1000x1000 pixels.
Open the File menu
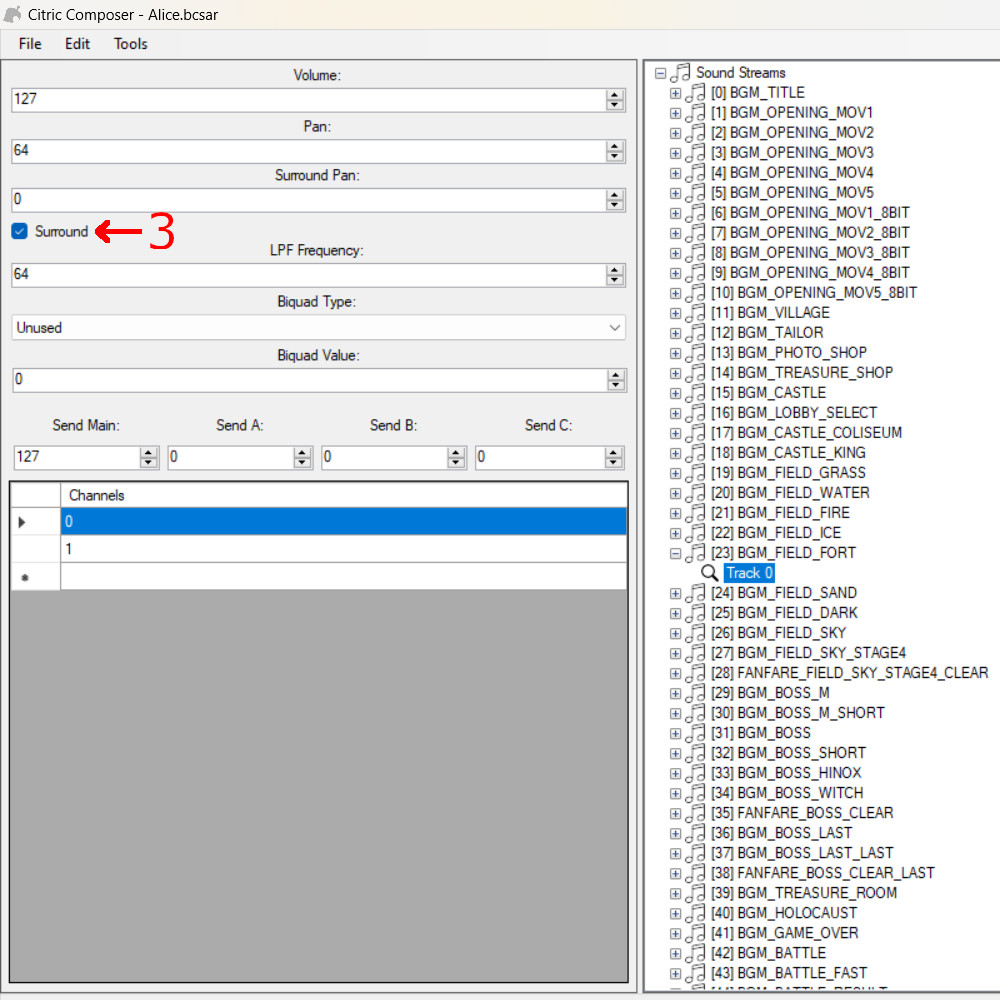(x=30, y=44)
